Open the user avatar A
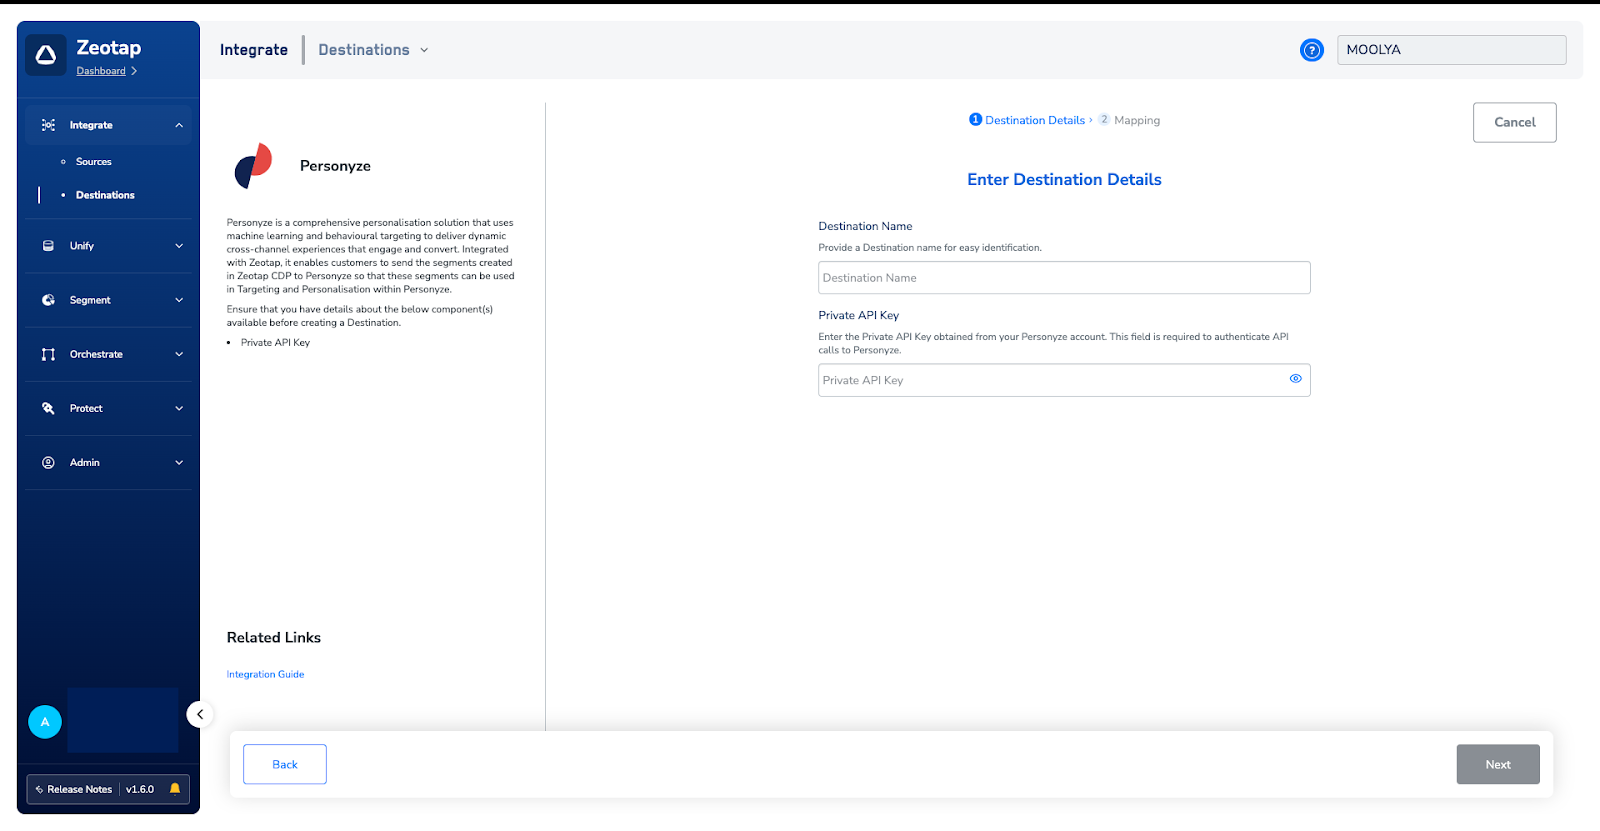The image size is (1600, 831). tap(45, 722)
